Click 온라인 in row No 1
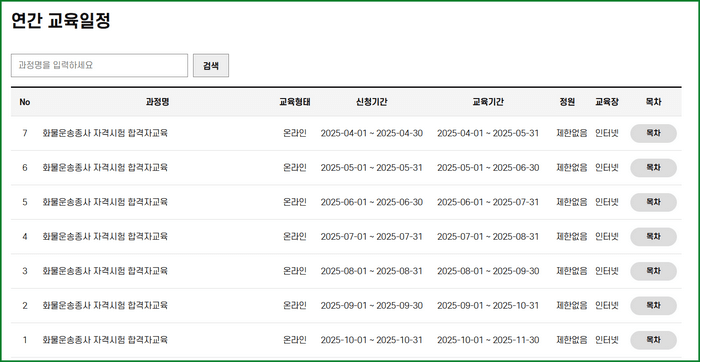 pyautogui.click(x=295, y=340)
